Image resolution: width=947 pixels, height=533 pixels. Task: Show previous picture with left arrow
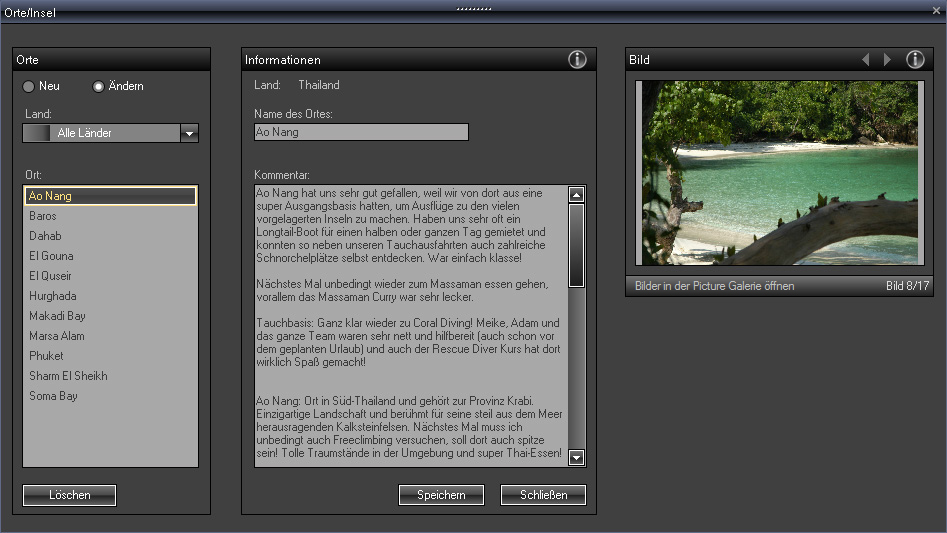coord(866,60)
